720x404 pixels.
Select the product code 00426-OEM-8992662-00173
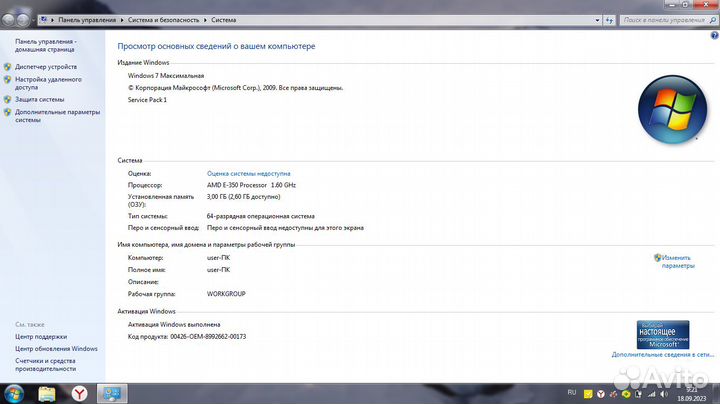pos(208,337)
